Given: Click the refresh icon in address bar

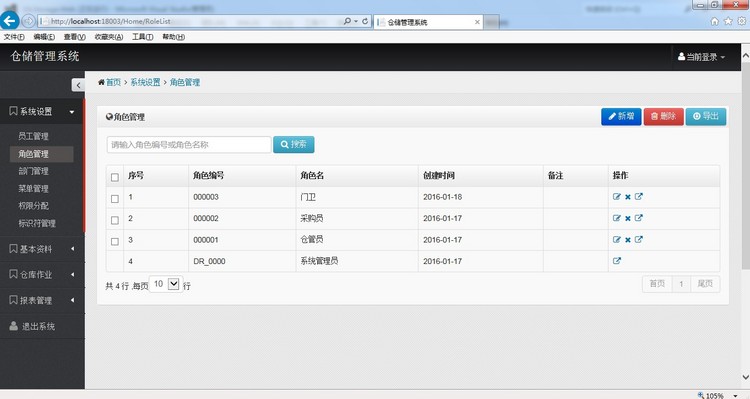Looking at the screenshot, I should coord(365,21).
